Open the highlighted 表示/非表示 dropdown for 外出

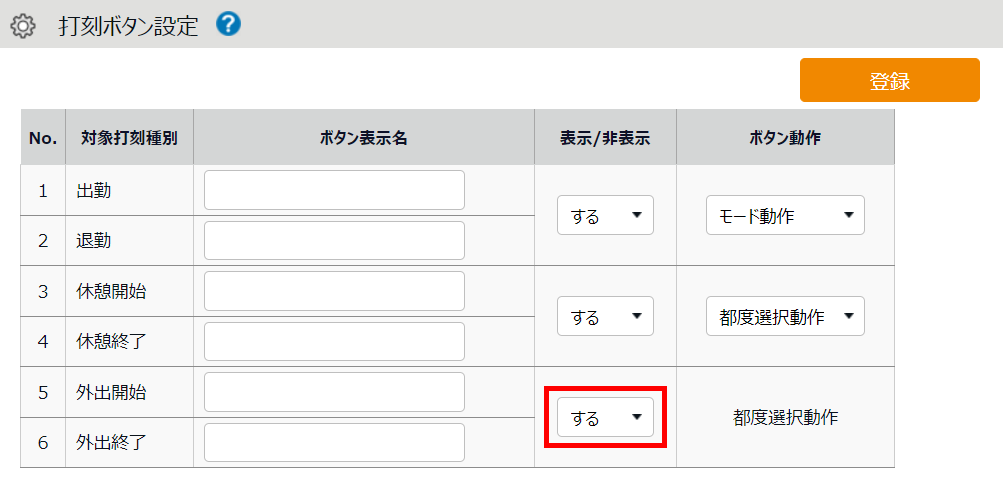pyautogui.click(x=605, y=418)
